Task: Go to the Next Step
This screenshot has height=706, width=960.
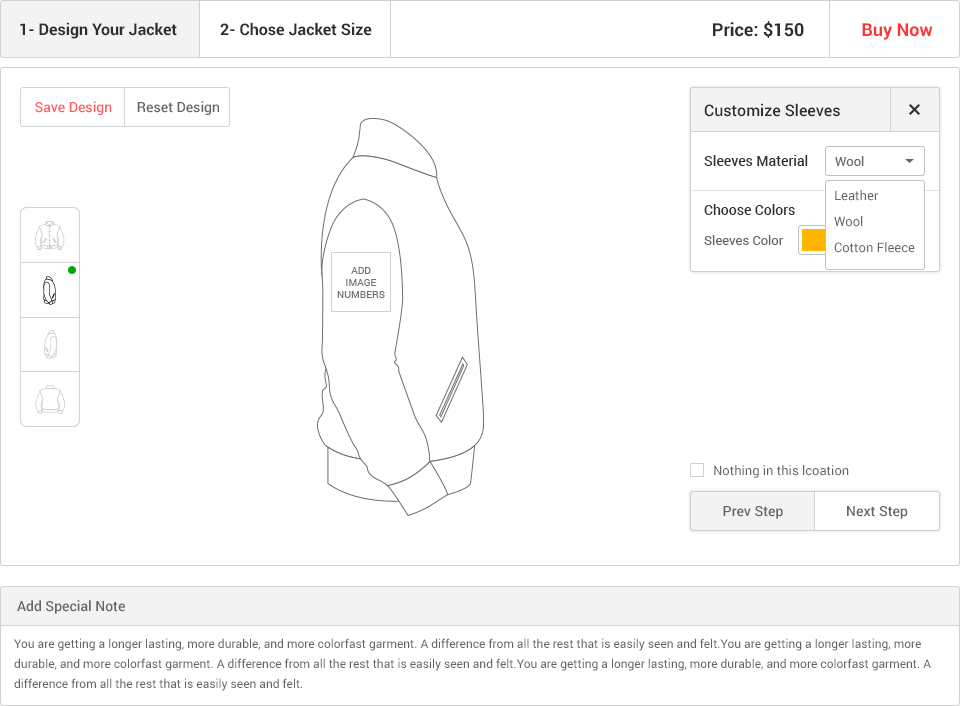Action: click(877, 511)
